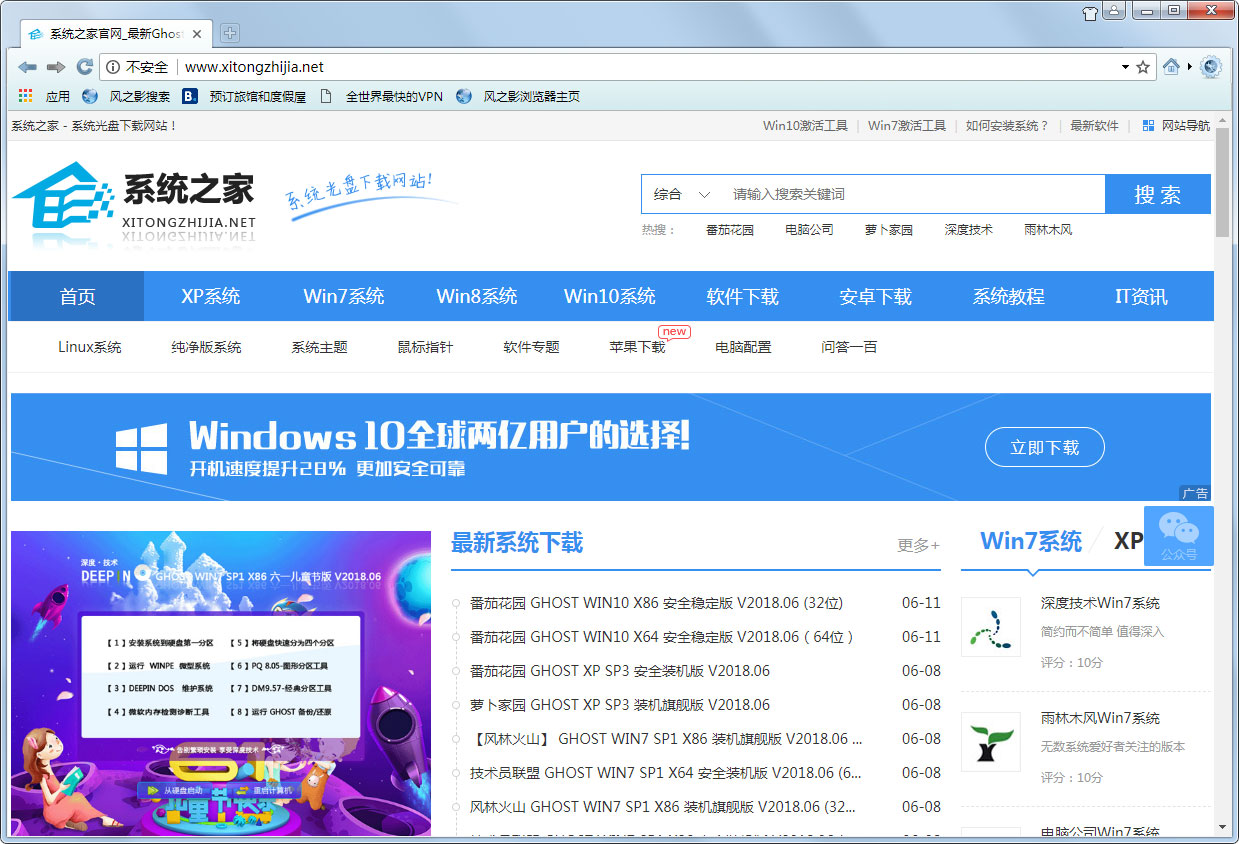Screen dimensions: 1239x844
Task: Click 立即下载 on the Windows 10 banner
Action: click(1045, 447)
